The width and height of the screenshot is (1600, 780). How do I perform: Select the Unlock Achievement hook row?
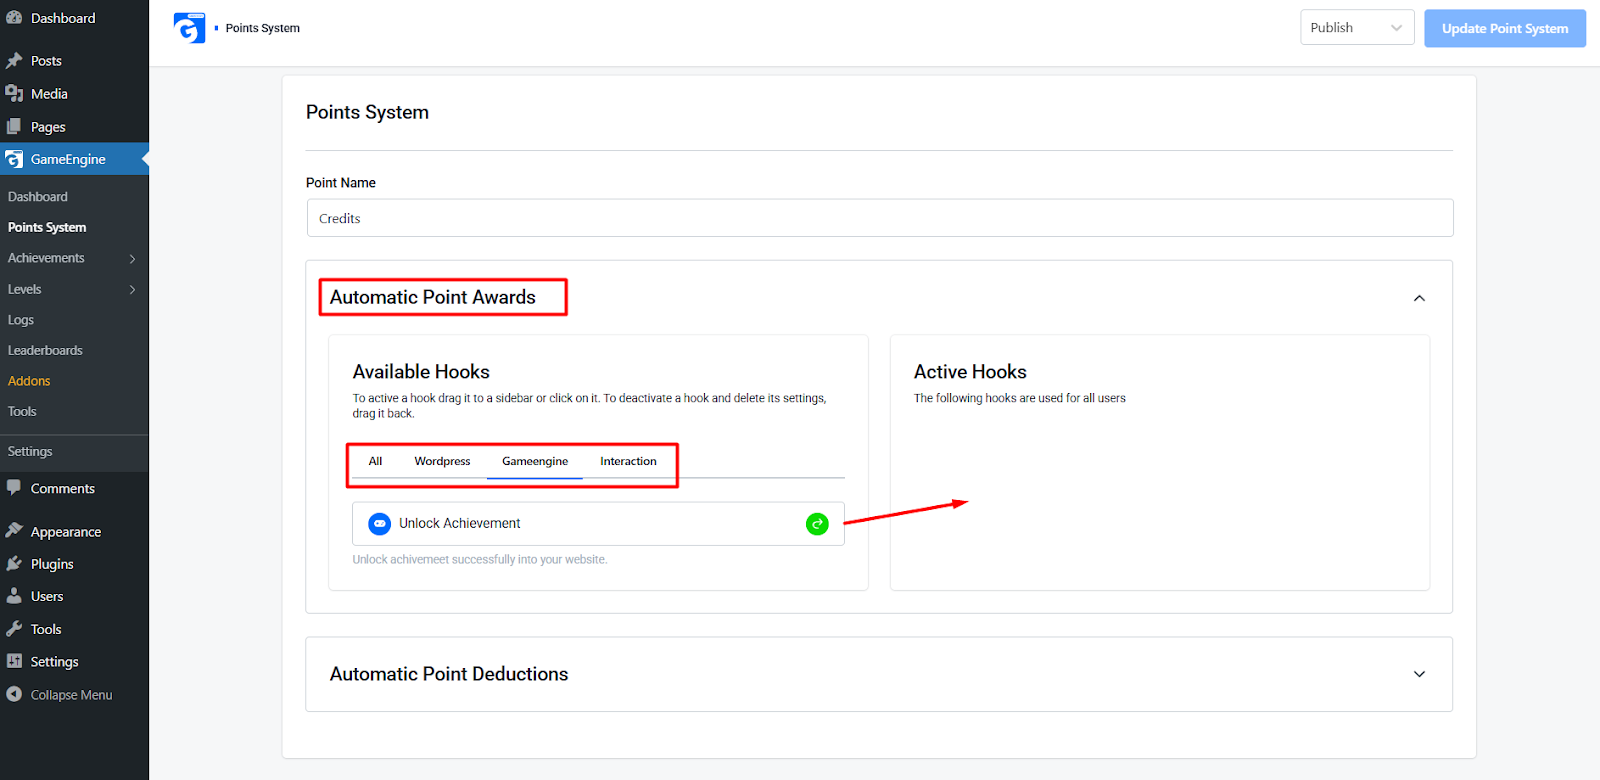(598, 524)
